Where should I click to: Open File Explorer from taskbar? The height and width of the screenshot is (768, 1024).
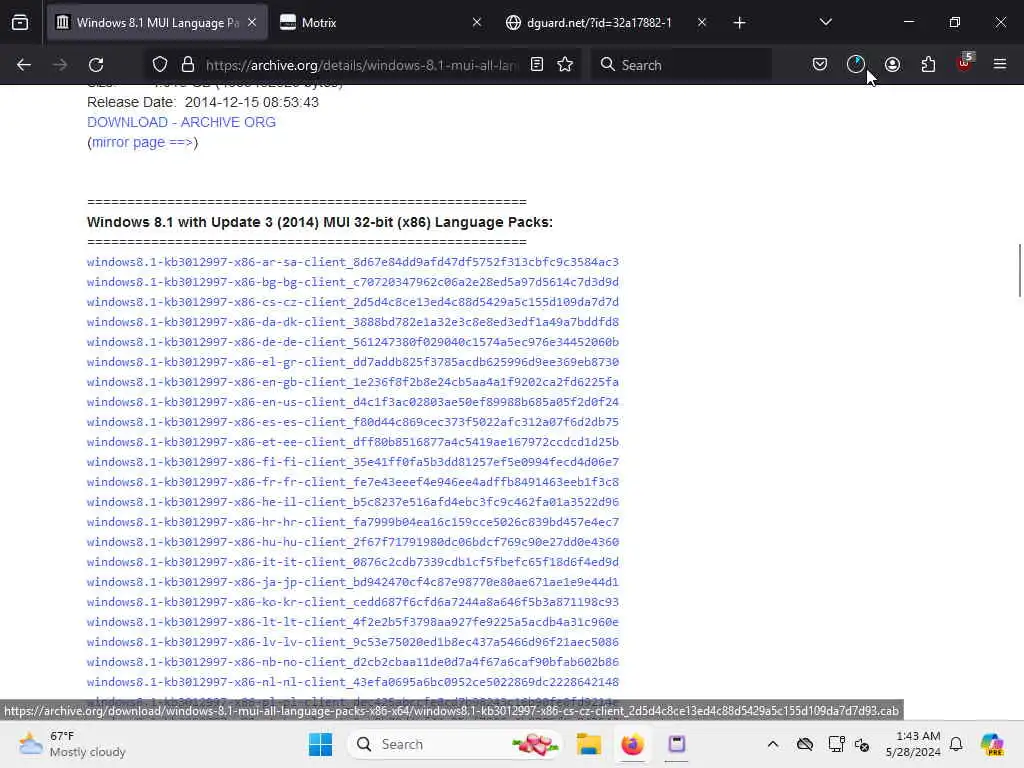pos(588,744)
